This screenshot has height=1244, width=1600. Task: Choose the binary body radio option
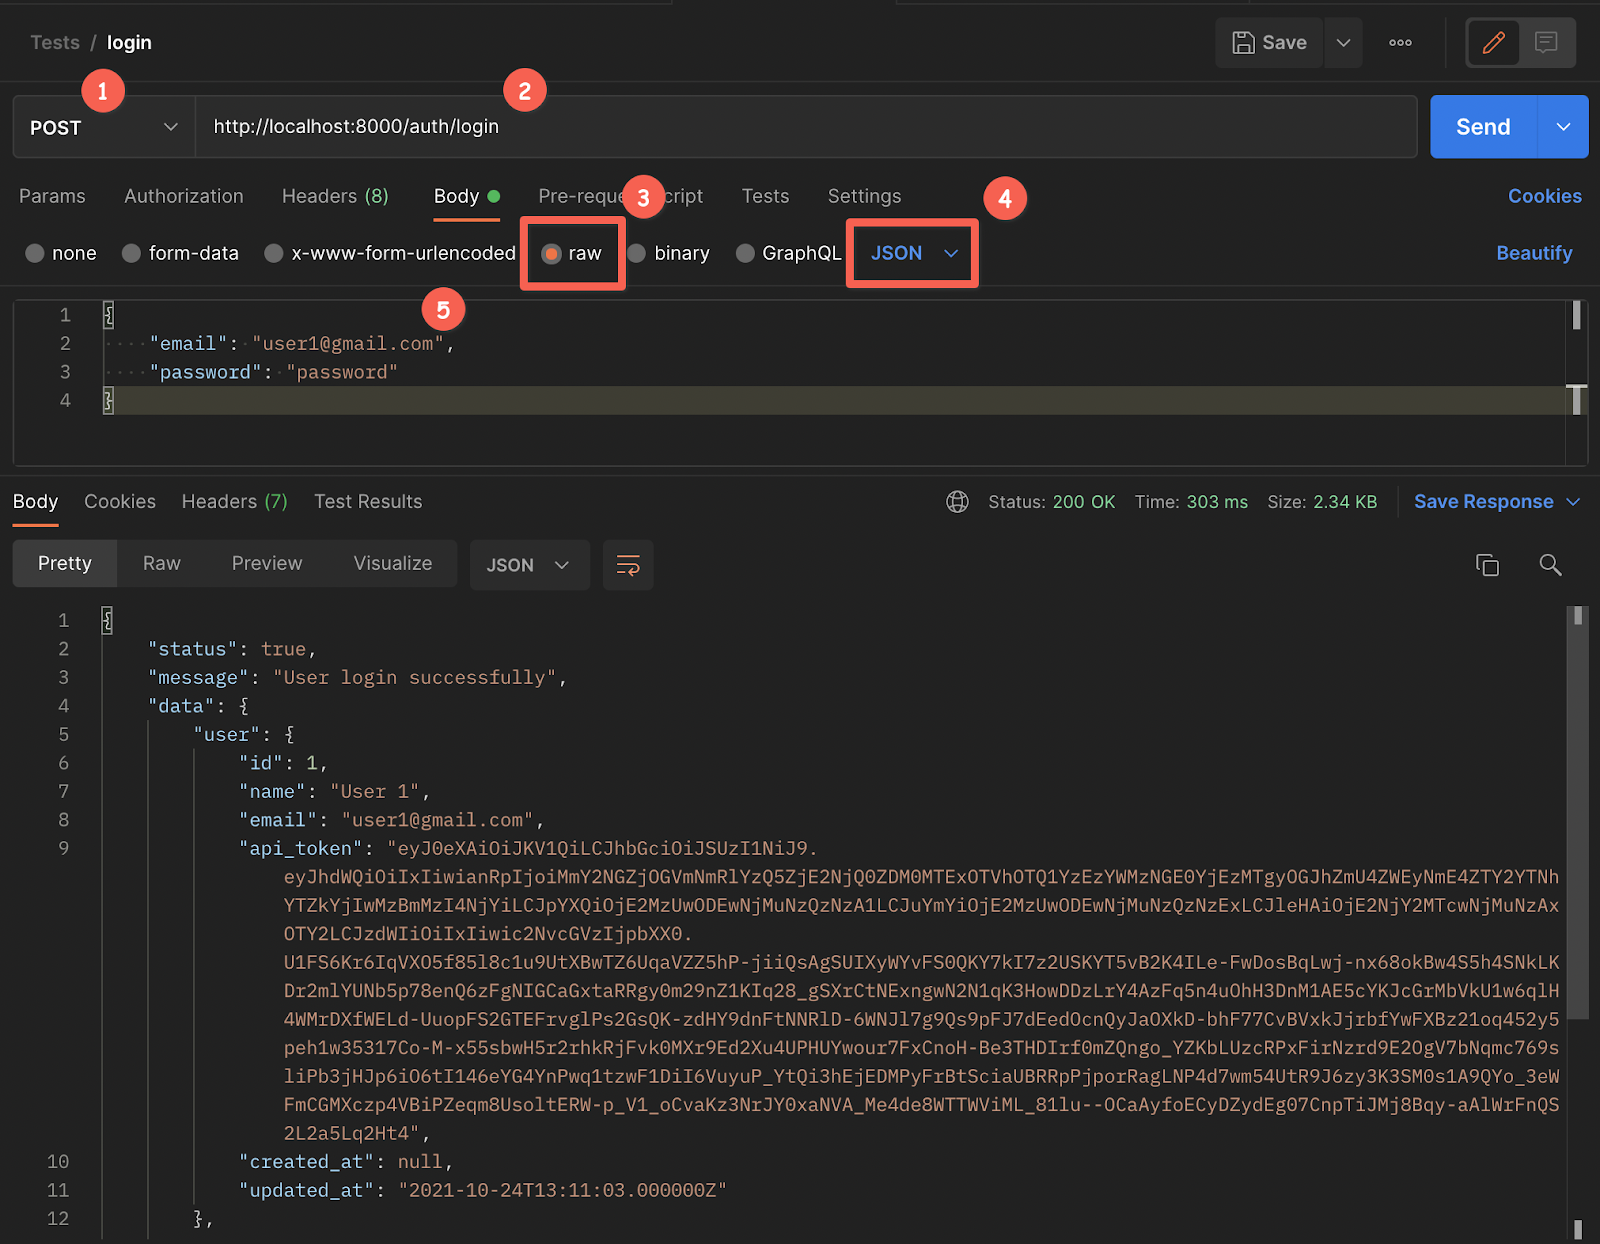click(637, 254)
